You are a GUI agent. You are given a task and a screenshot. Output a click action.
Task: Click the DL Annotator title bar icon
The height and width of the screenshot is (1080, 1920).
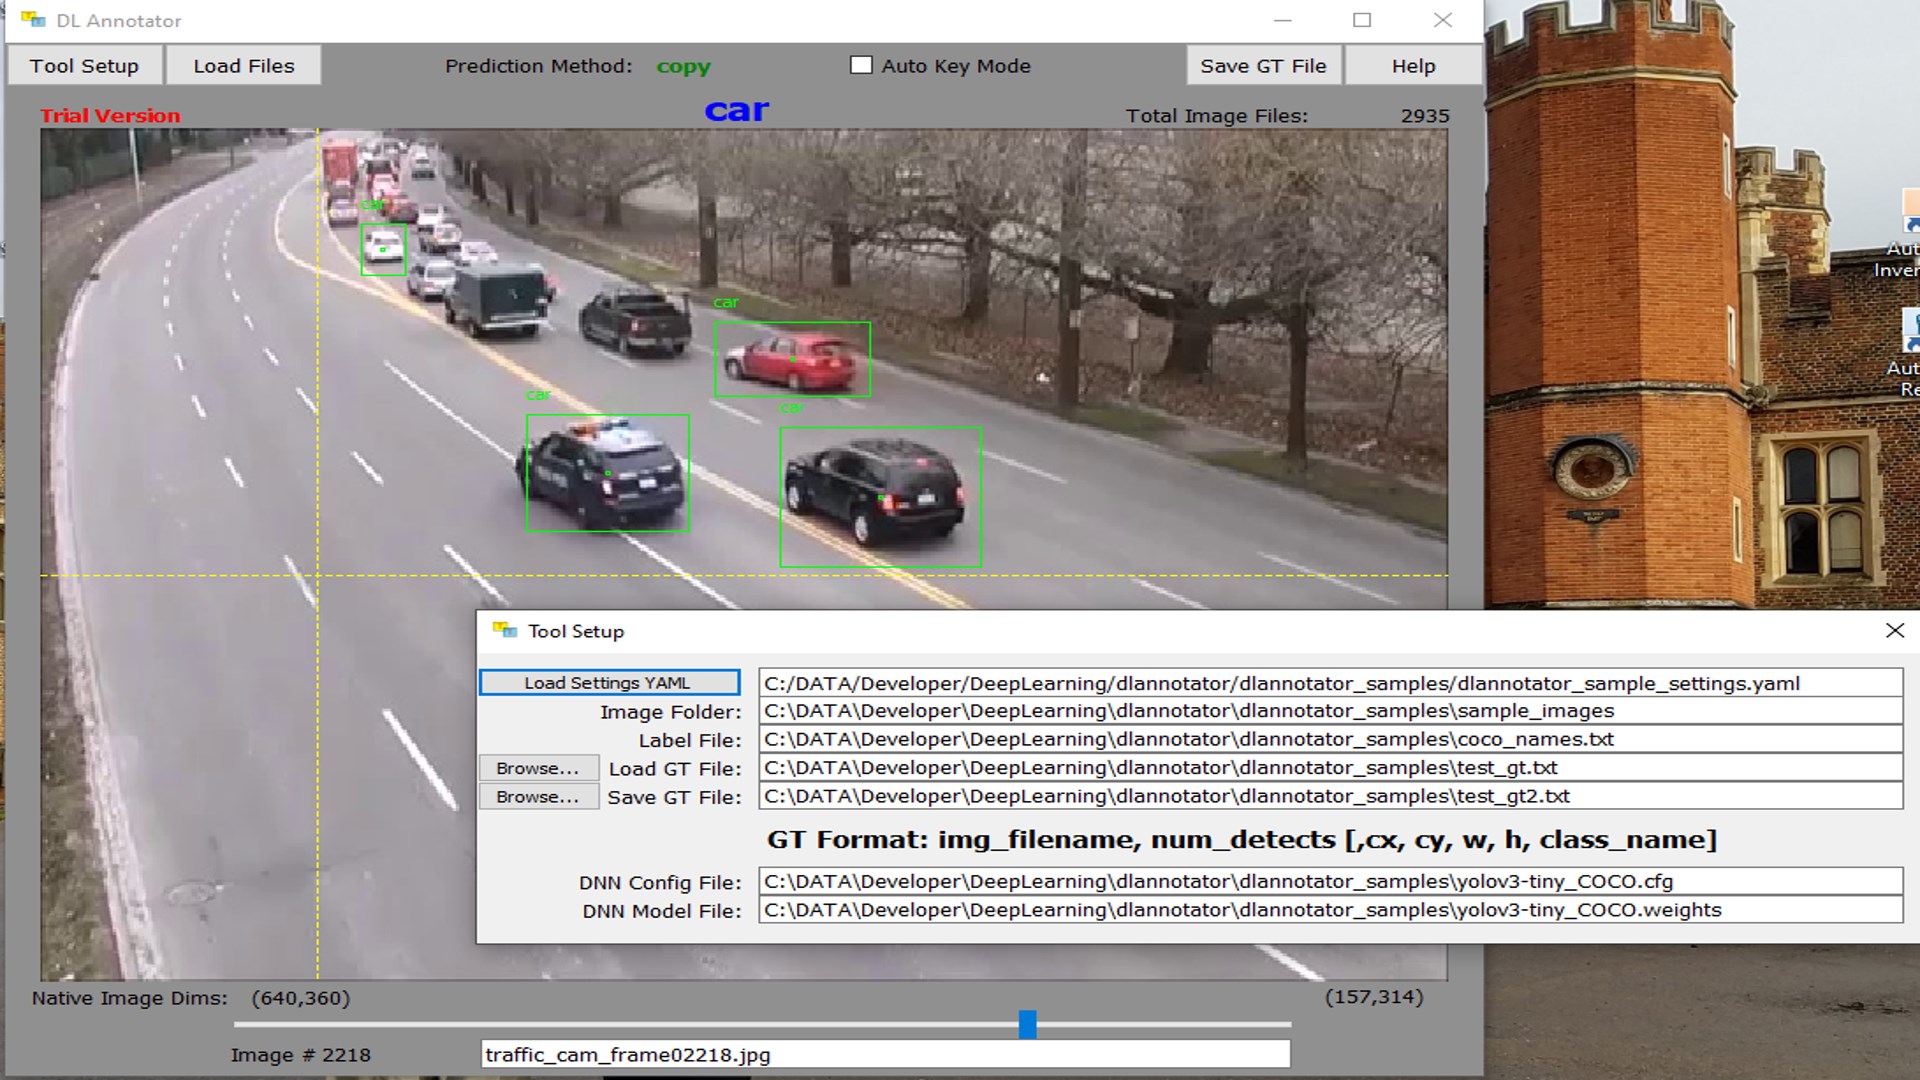pos(33,20)
